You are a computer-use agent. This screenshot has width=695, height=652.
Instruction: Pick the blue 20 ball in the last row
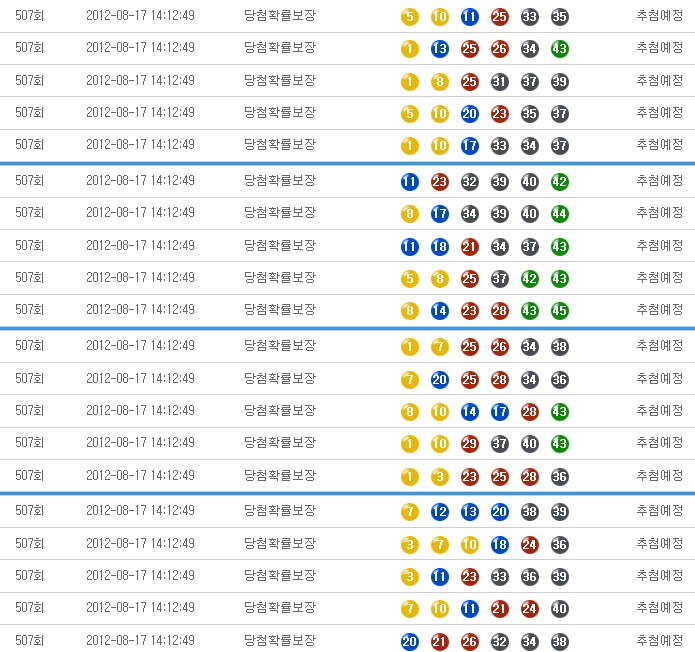point(409,641)
